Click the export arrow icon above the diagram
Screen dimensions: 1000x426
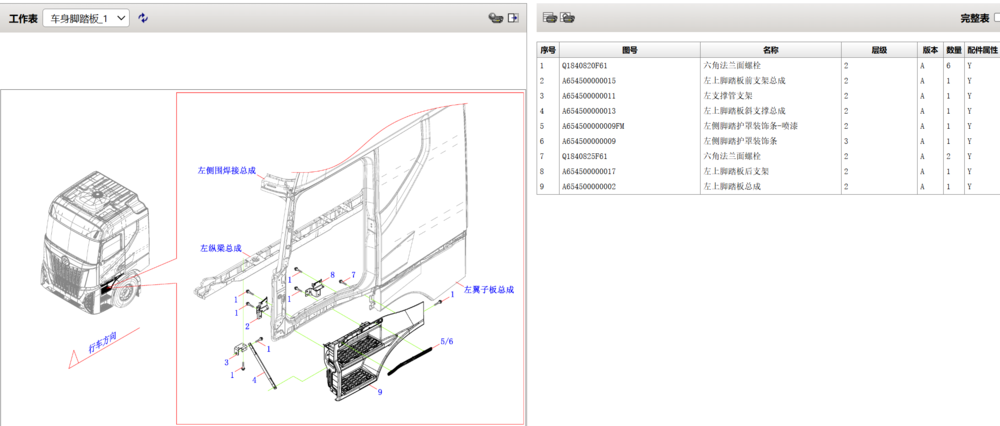click(513, 18)
